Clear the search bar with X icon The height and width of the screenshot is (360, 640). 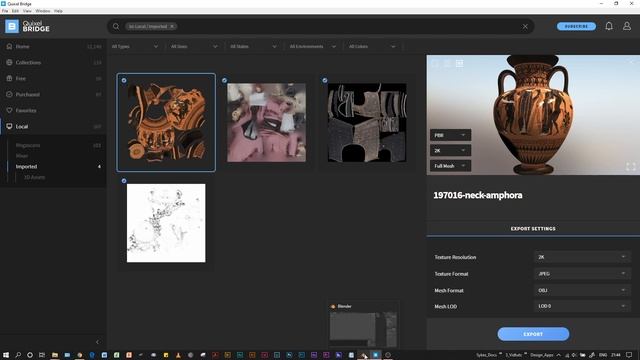pos(525,27)
